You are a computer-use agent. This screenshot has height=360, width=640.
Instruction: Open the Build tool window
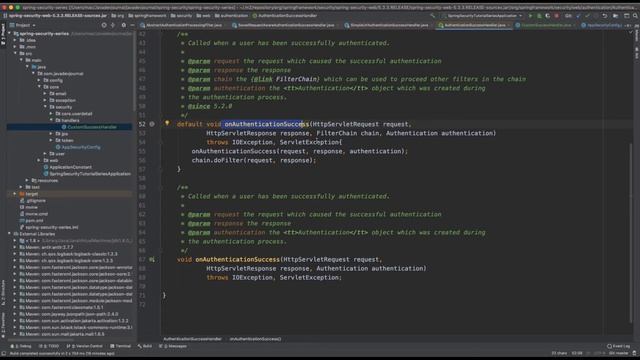click(145, 346)
